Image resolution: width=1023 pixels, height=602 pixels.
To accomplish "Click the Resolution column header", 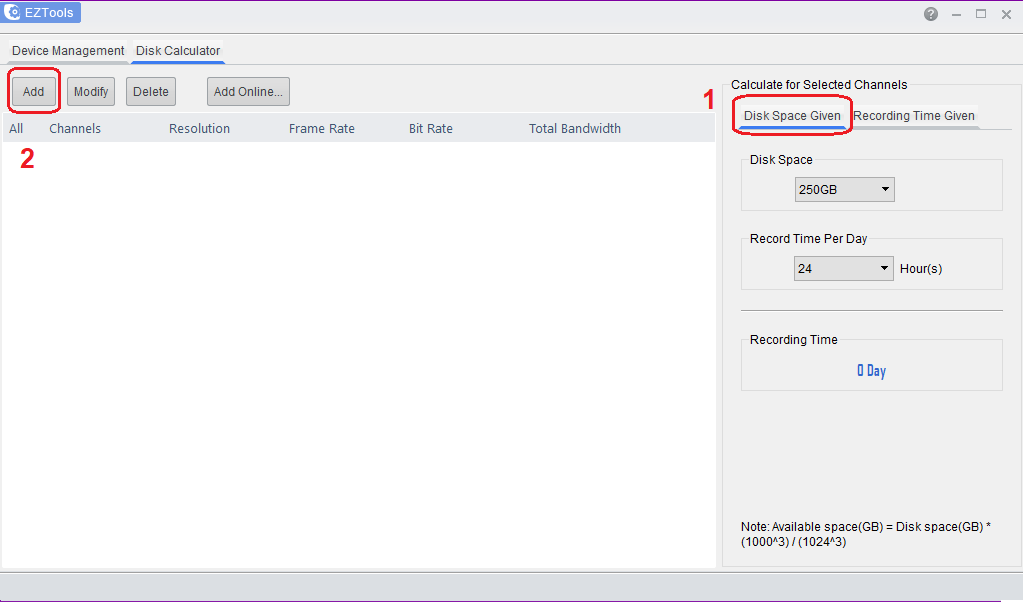I will 199,128.
